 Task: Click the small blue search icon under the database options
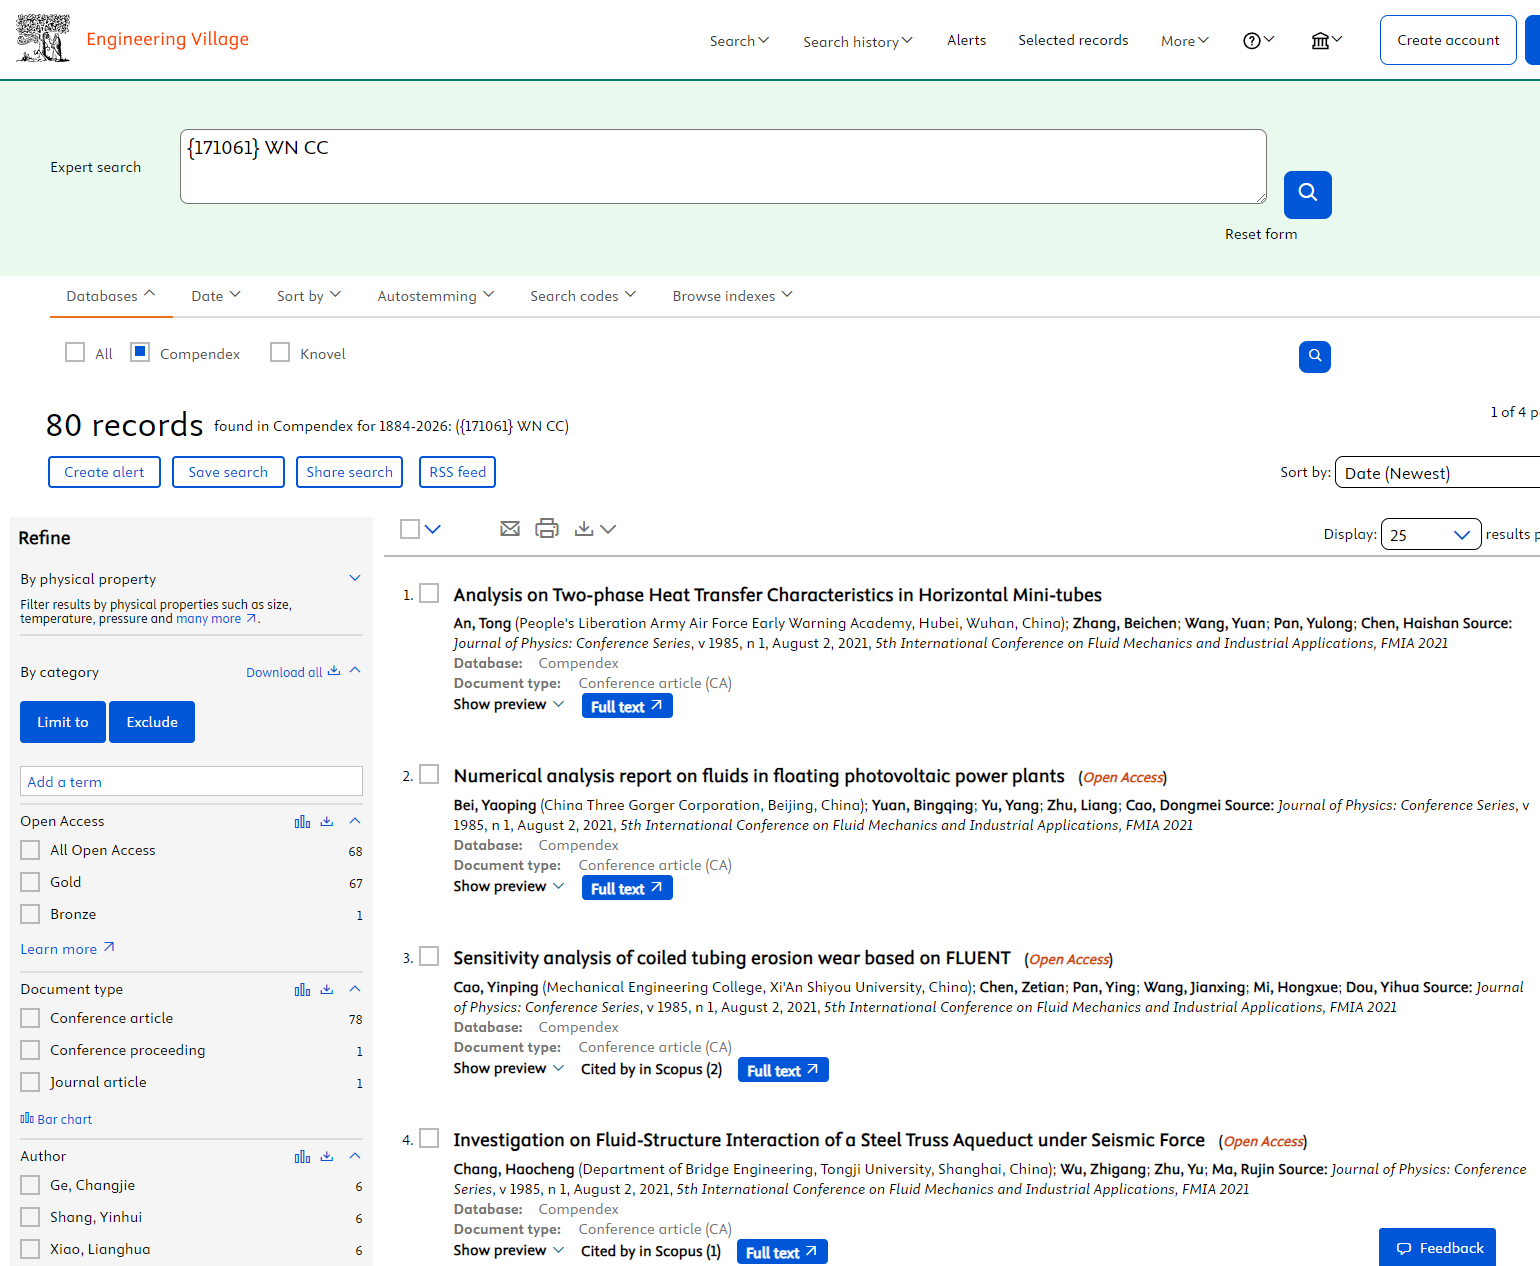[x=1315, y=356]
